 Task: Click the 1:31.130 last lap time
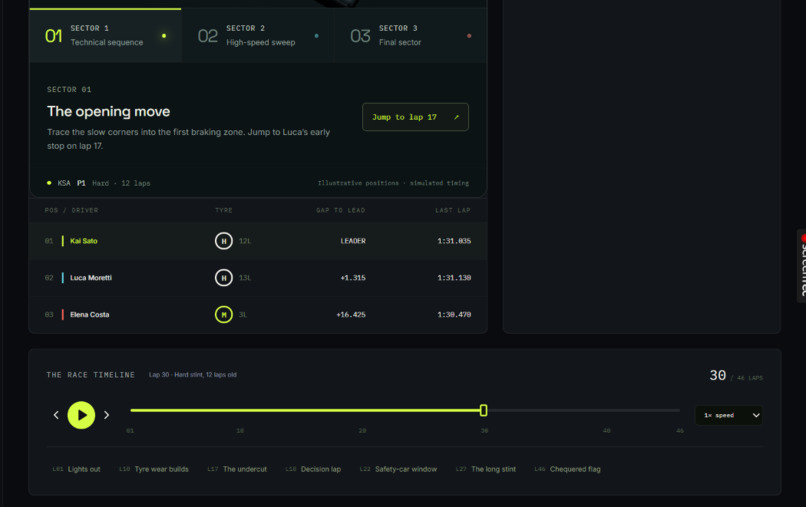coord(454,278)
